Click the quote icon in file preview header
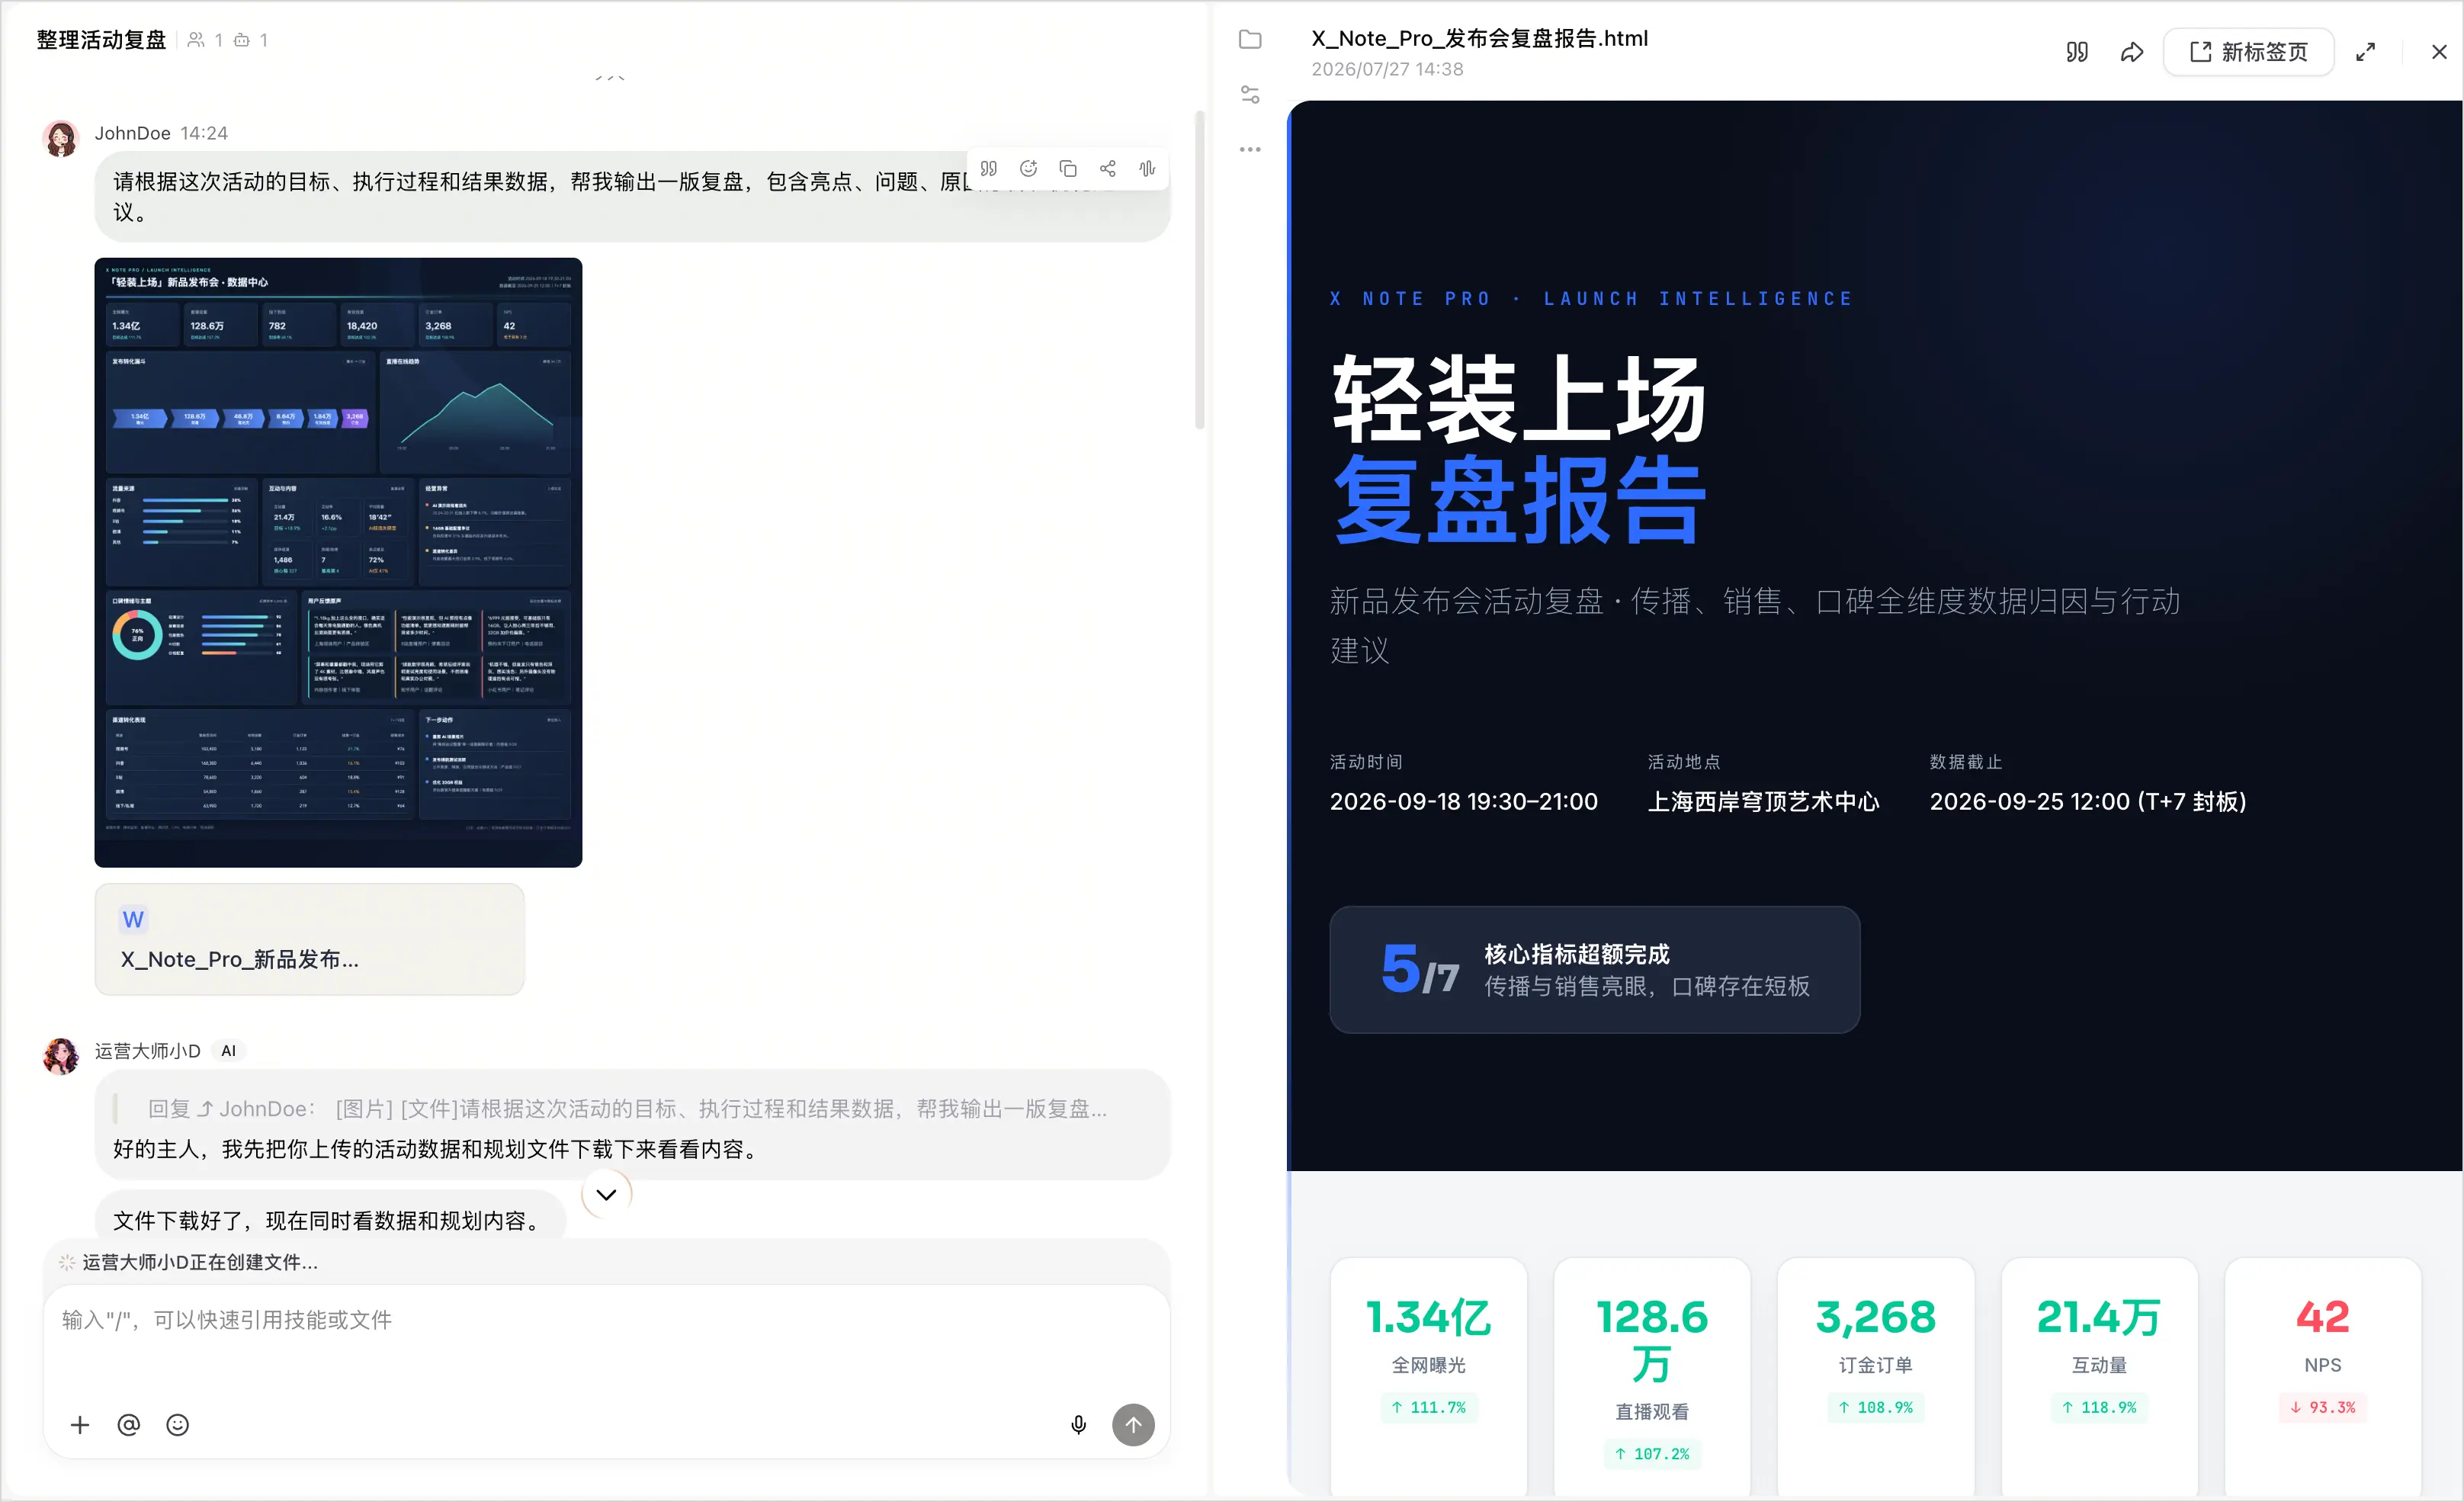2464x1502 pixels. (2077, 52)
